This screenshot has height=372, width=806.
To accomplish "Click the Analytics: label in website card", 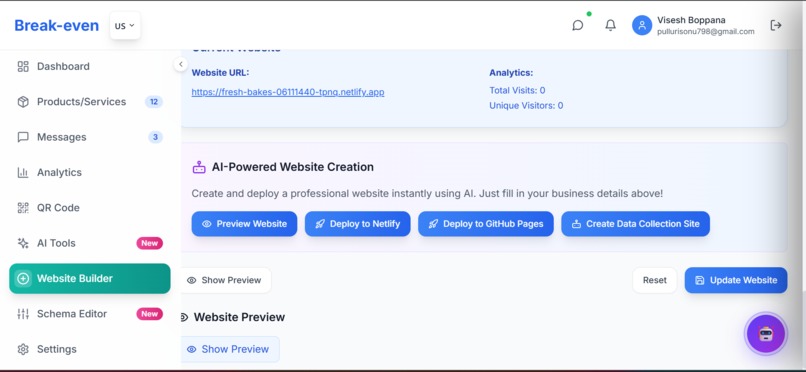I will click(511, 73).
